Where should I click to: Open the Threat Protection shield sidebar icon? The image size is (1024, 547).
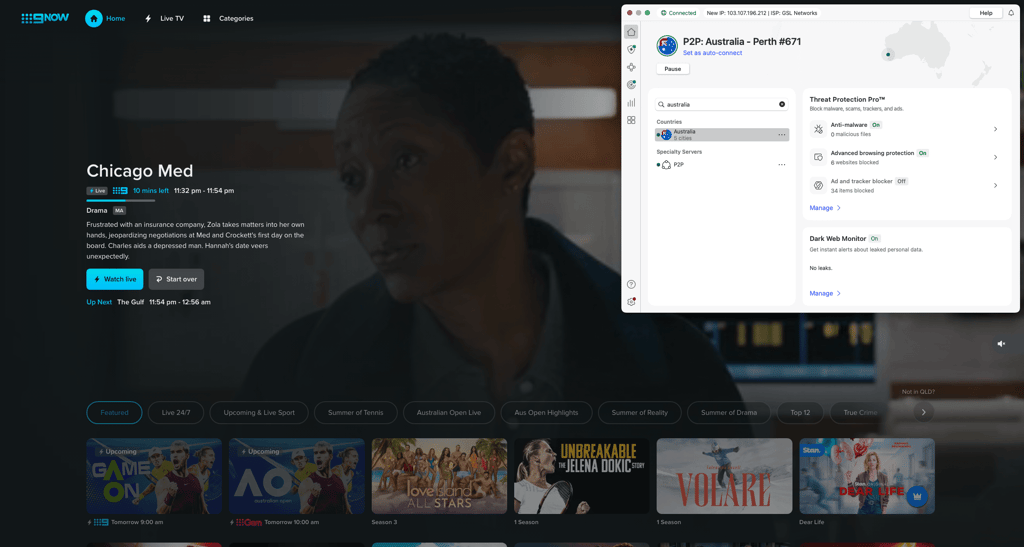(x=631, y=50)
